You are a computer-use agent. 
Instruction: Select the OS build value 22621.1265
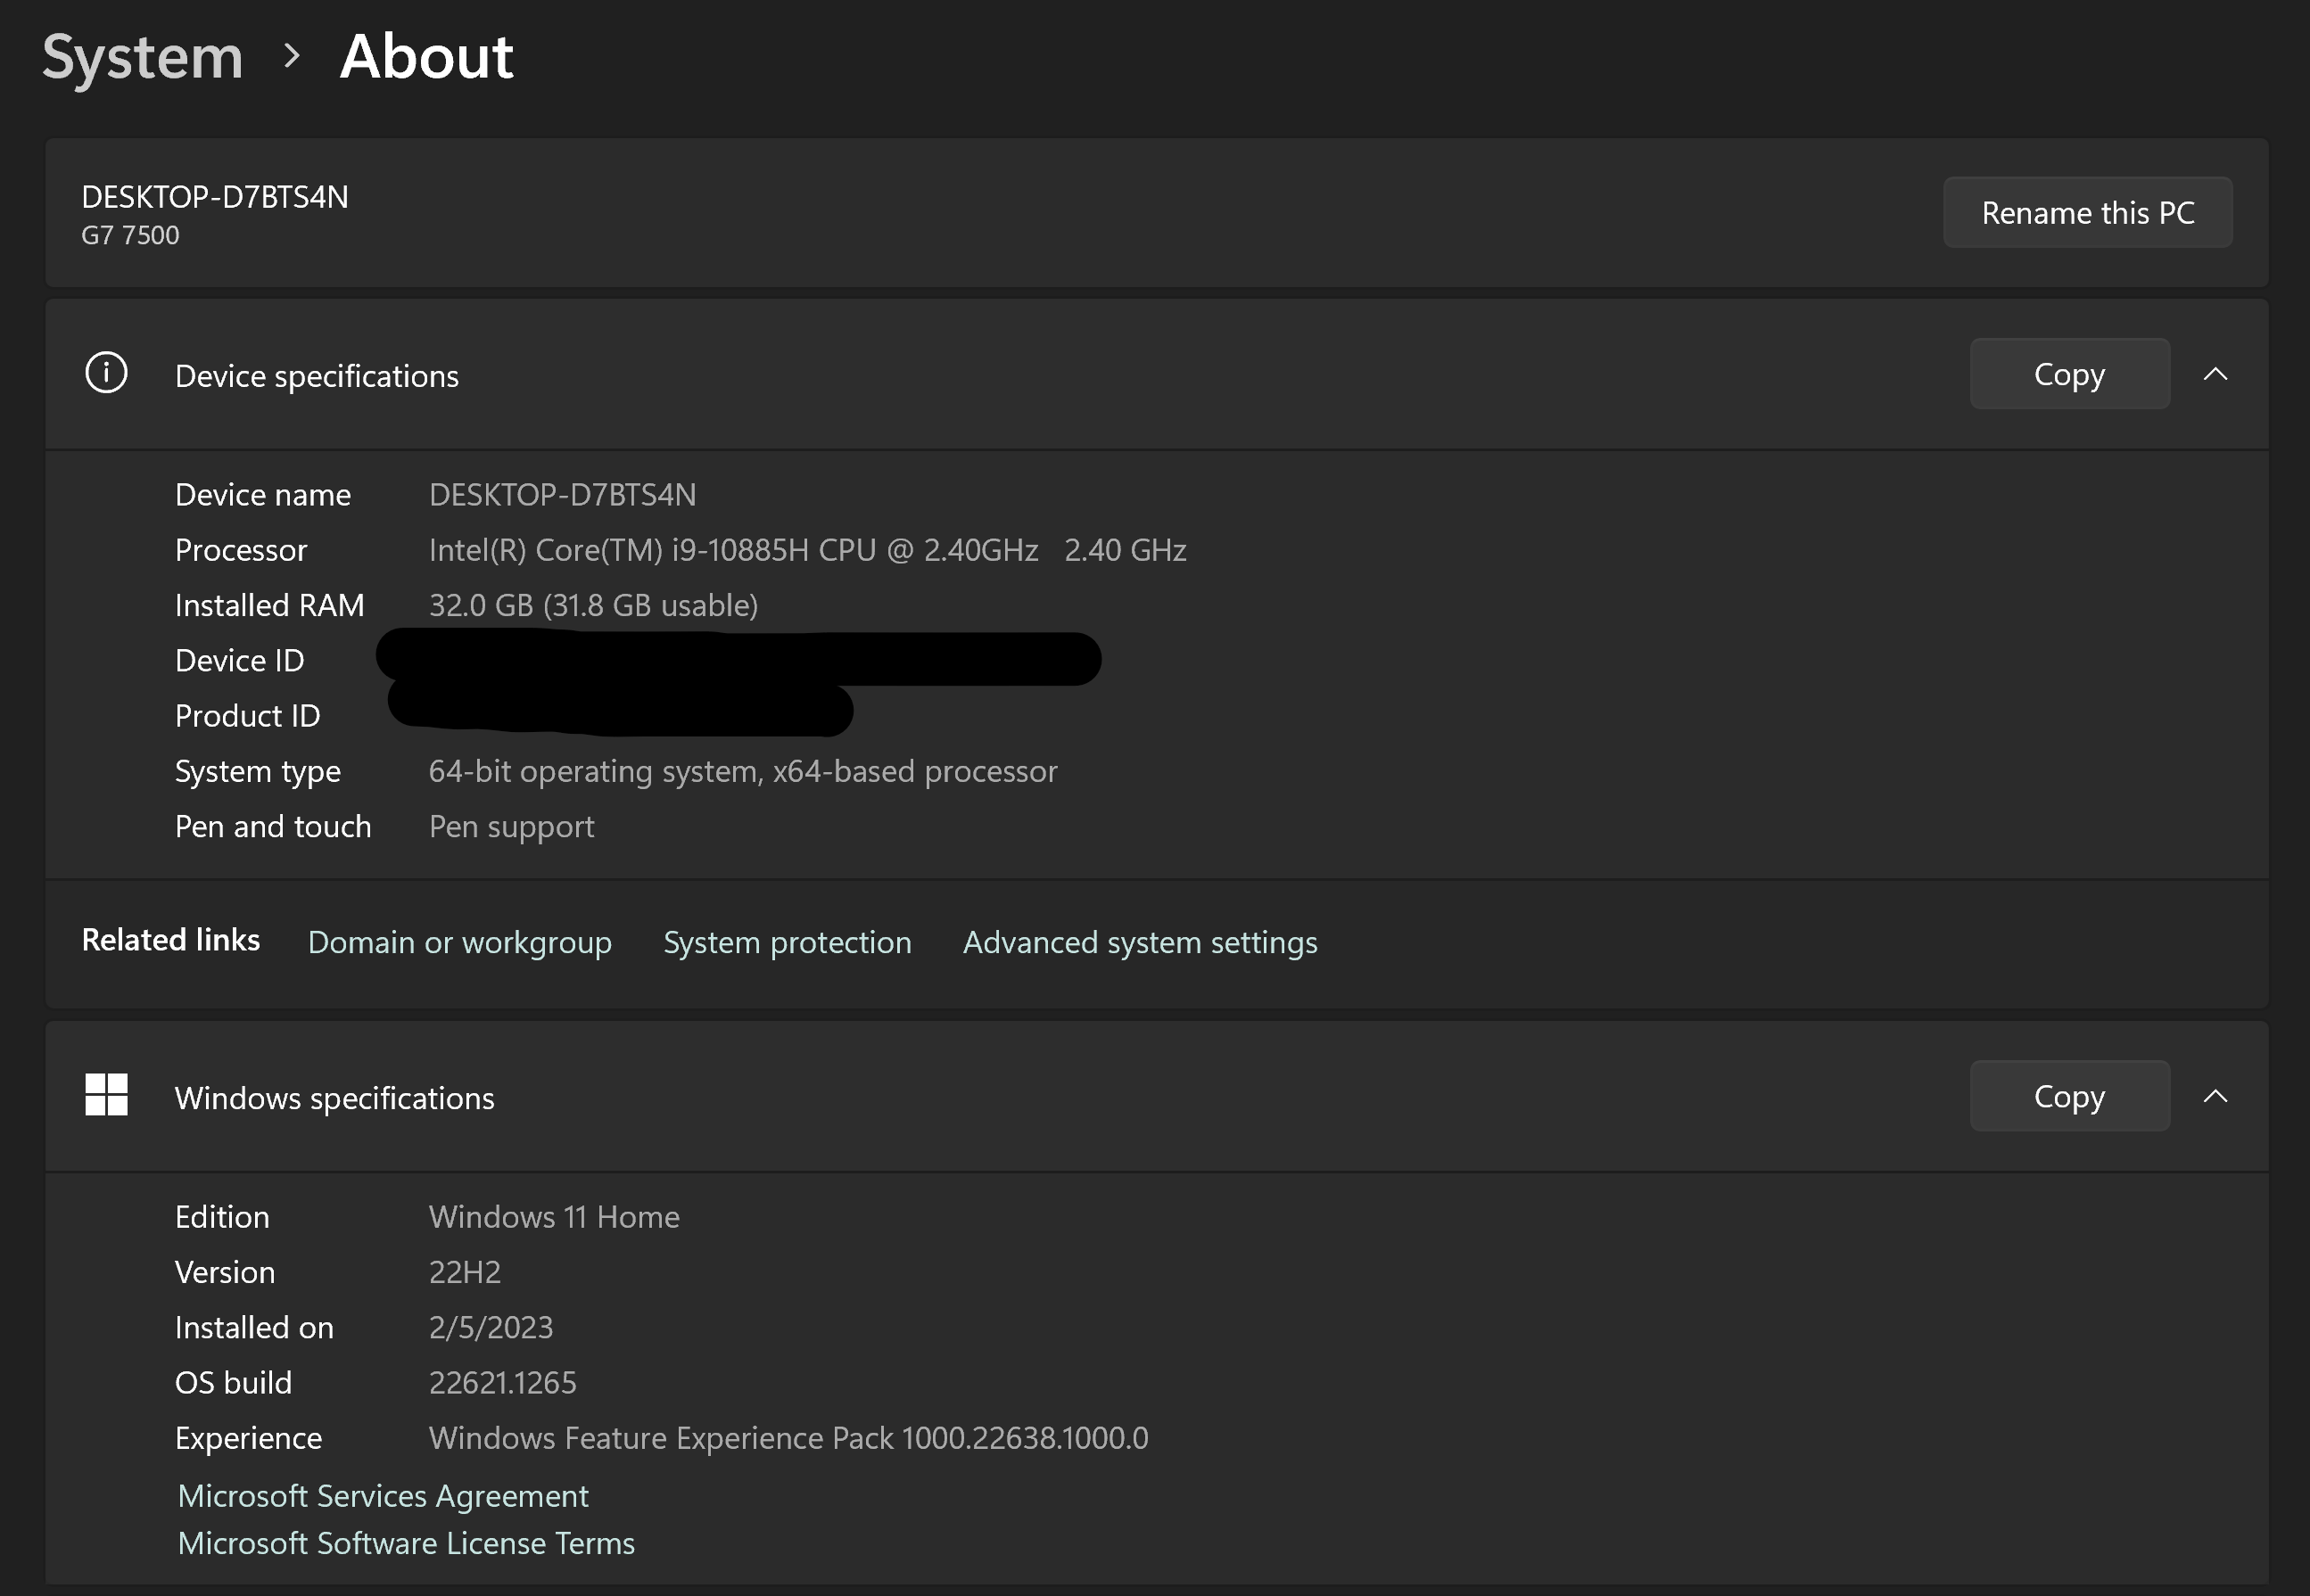tap(503, 1383)
